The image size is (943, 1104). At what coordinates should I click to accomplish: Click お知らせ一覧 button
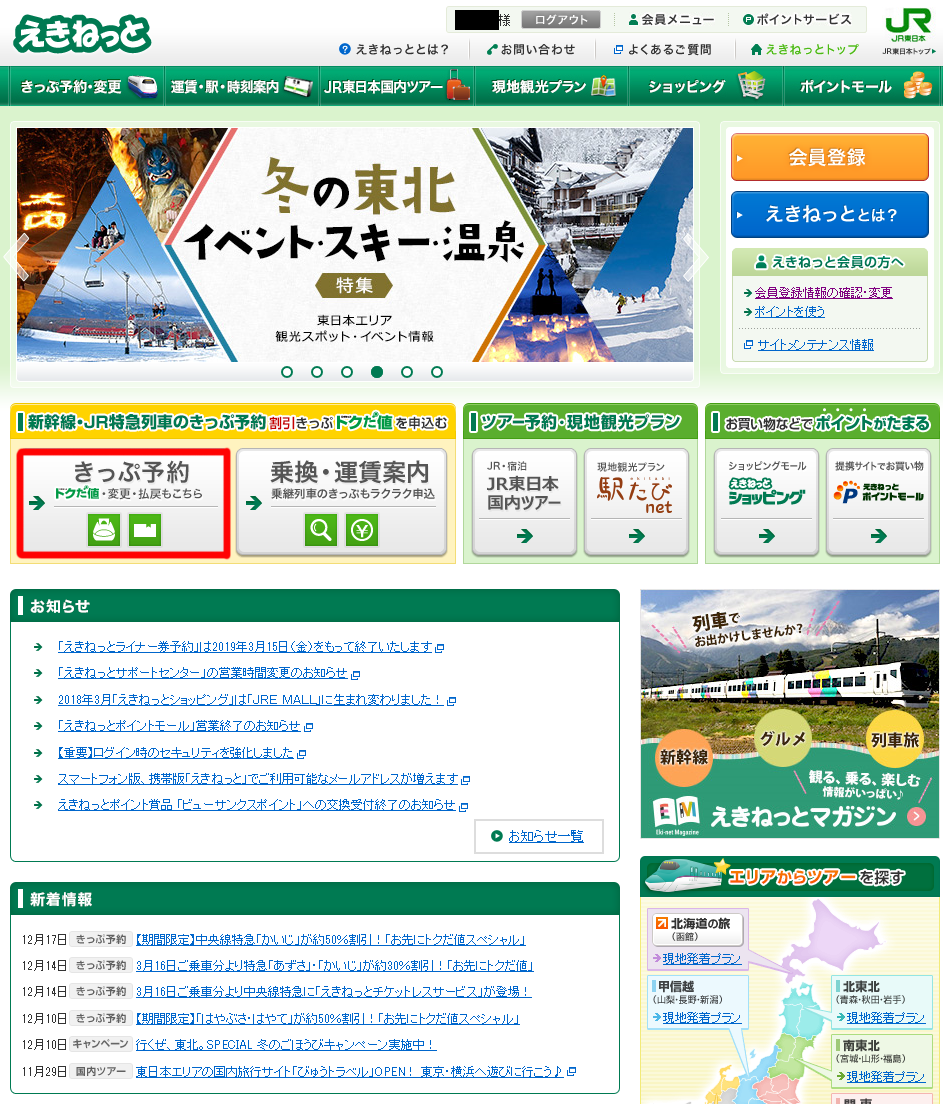(539, 836)
